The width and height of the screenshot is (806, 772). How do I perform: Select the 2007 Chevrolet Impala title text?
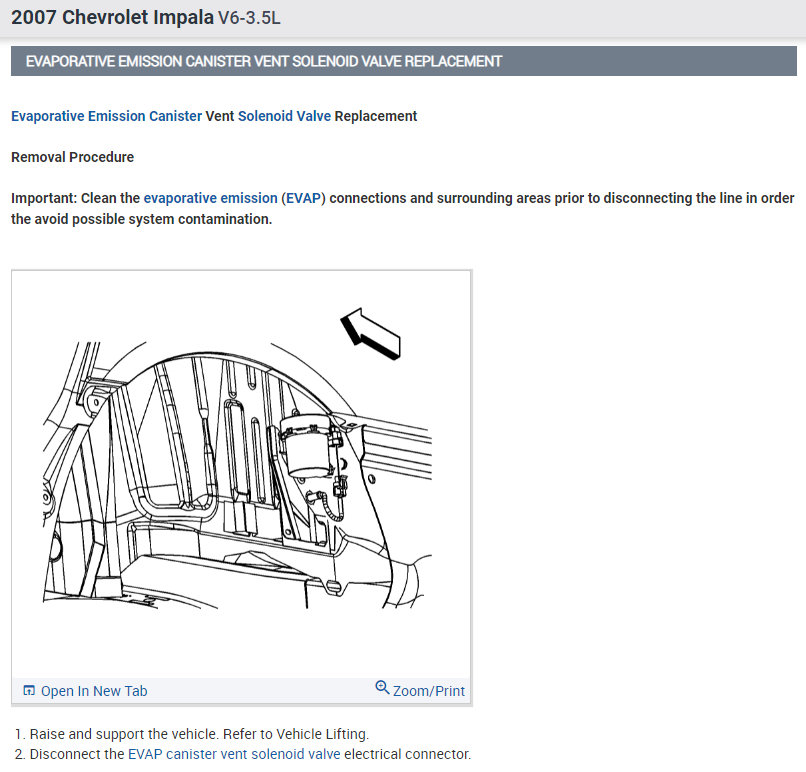113,17
